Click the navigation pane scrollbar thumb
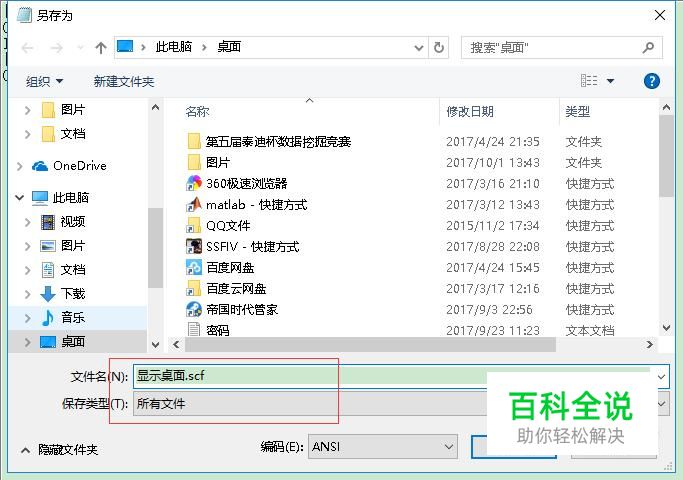The height and width of the screenshot is (480, 683). (155, 248)
